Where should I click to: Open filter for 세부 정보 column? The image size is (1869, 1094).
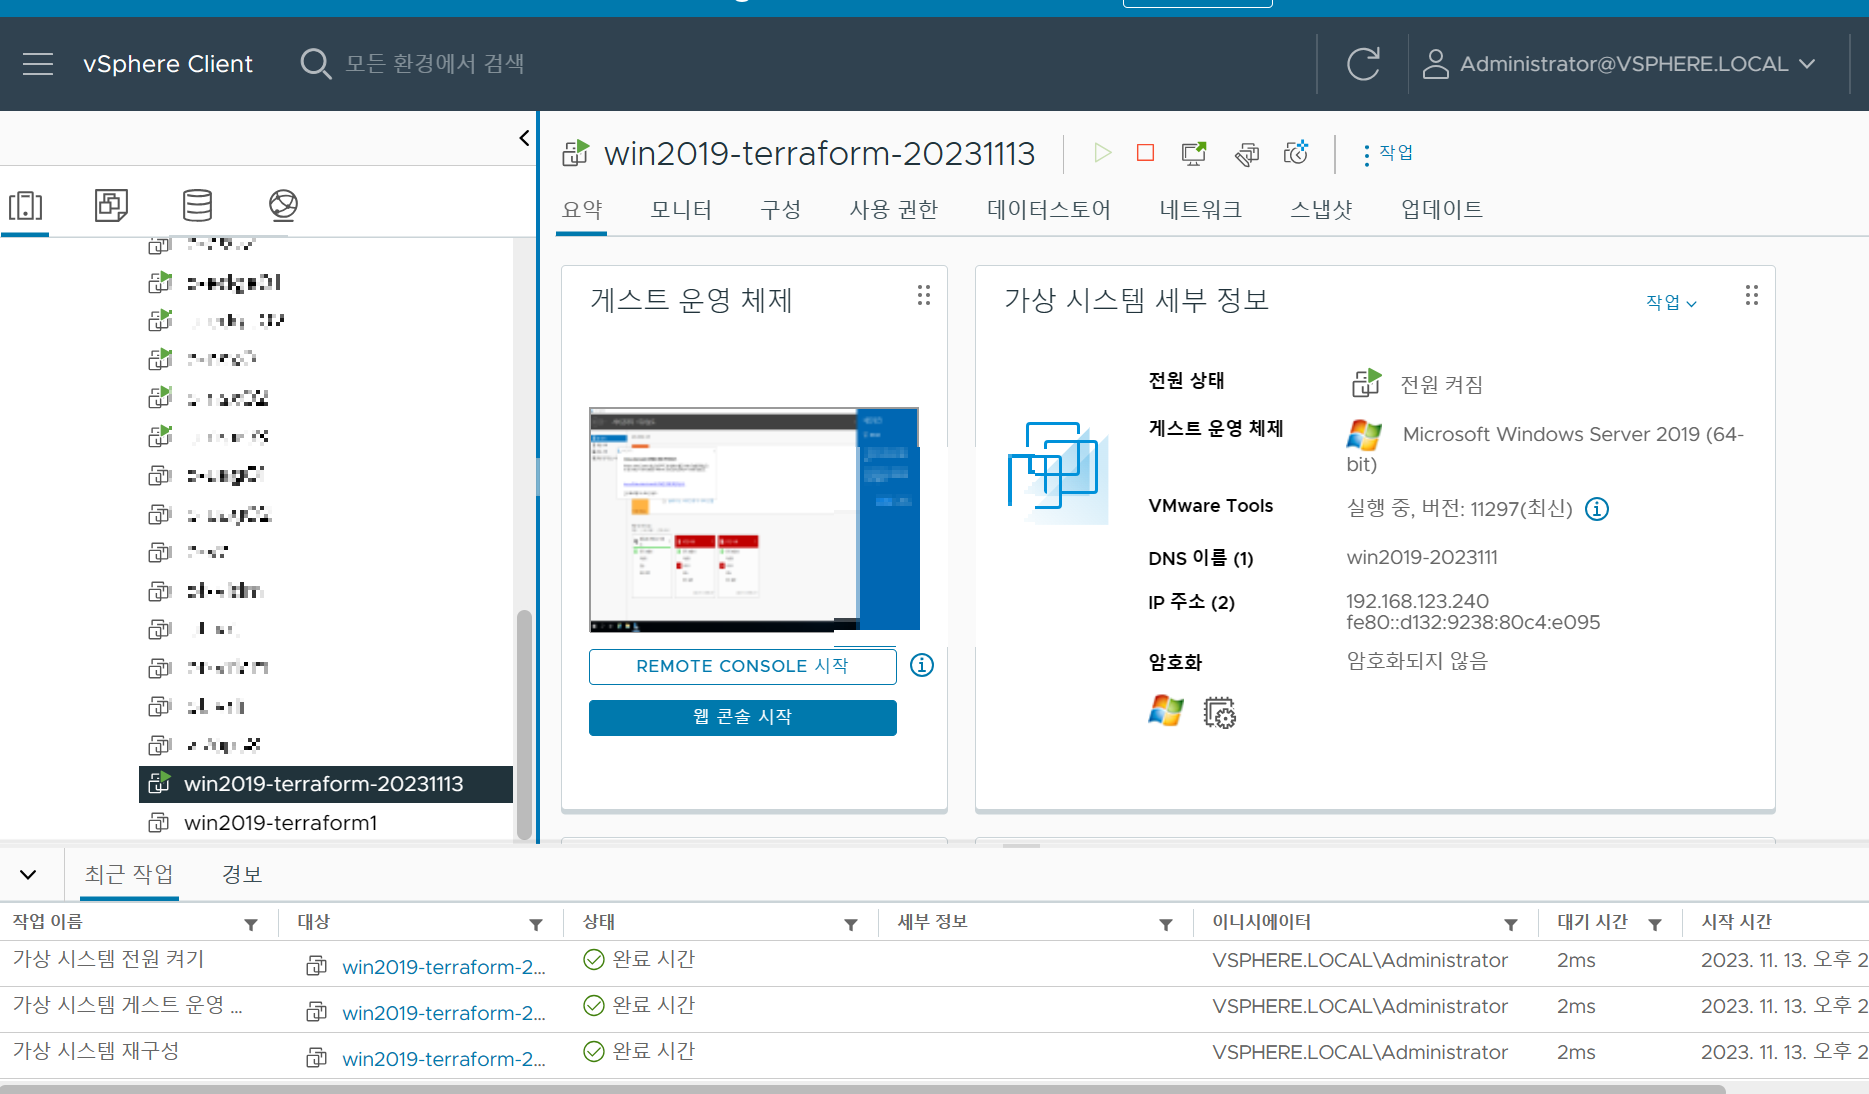(x=1166, y=924)
